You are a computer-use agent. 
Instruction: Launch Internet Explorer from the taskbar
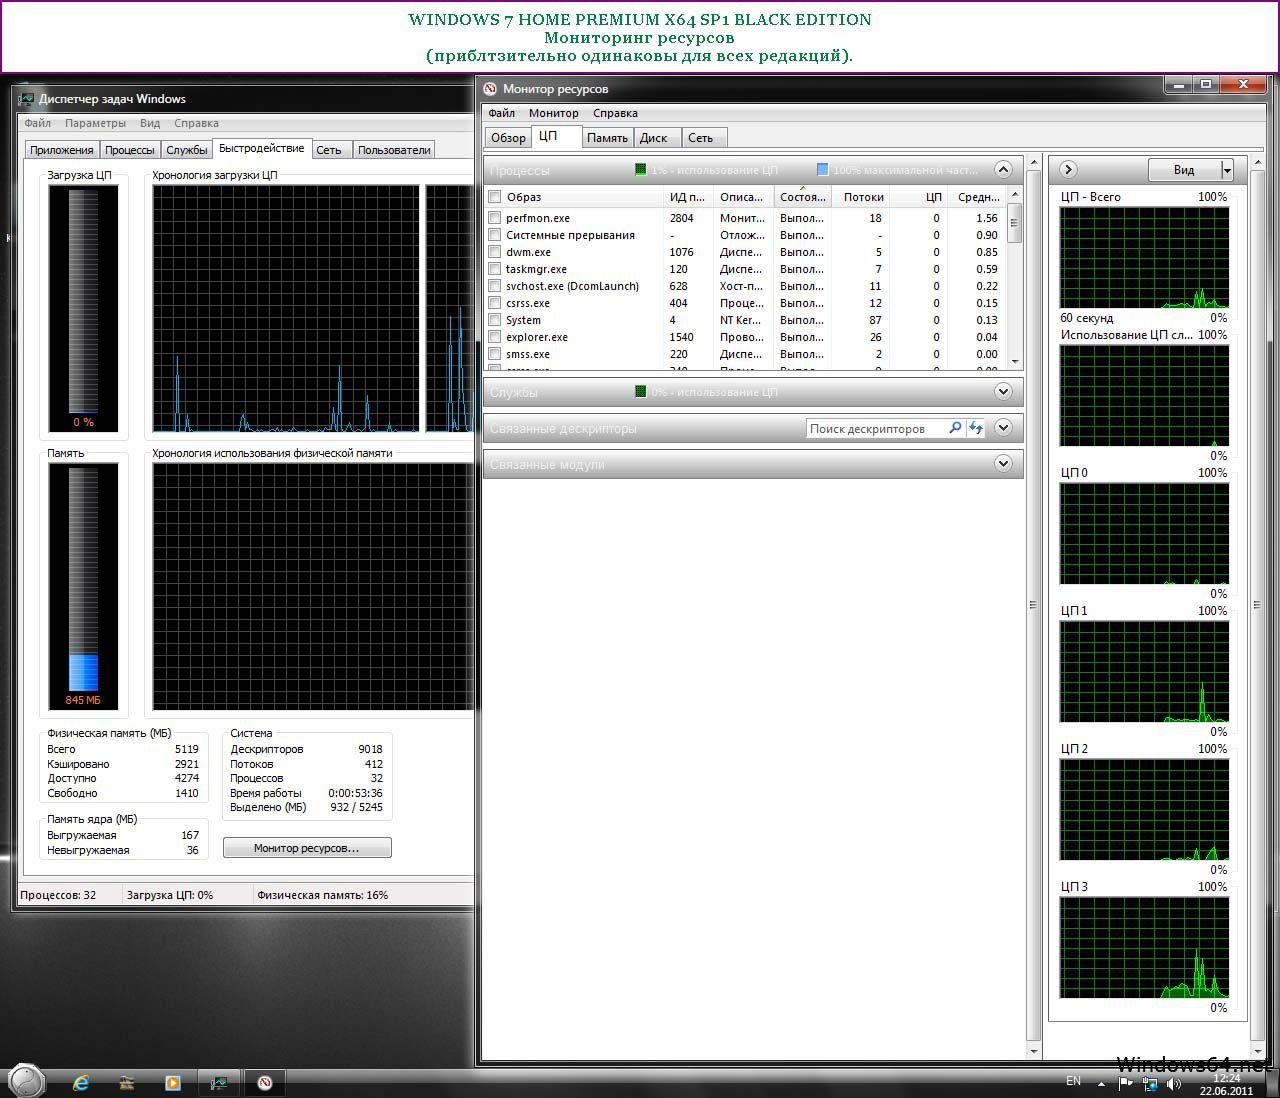tap(81, 1082)
